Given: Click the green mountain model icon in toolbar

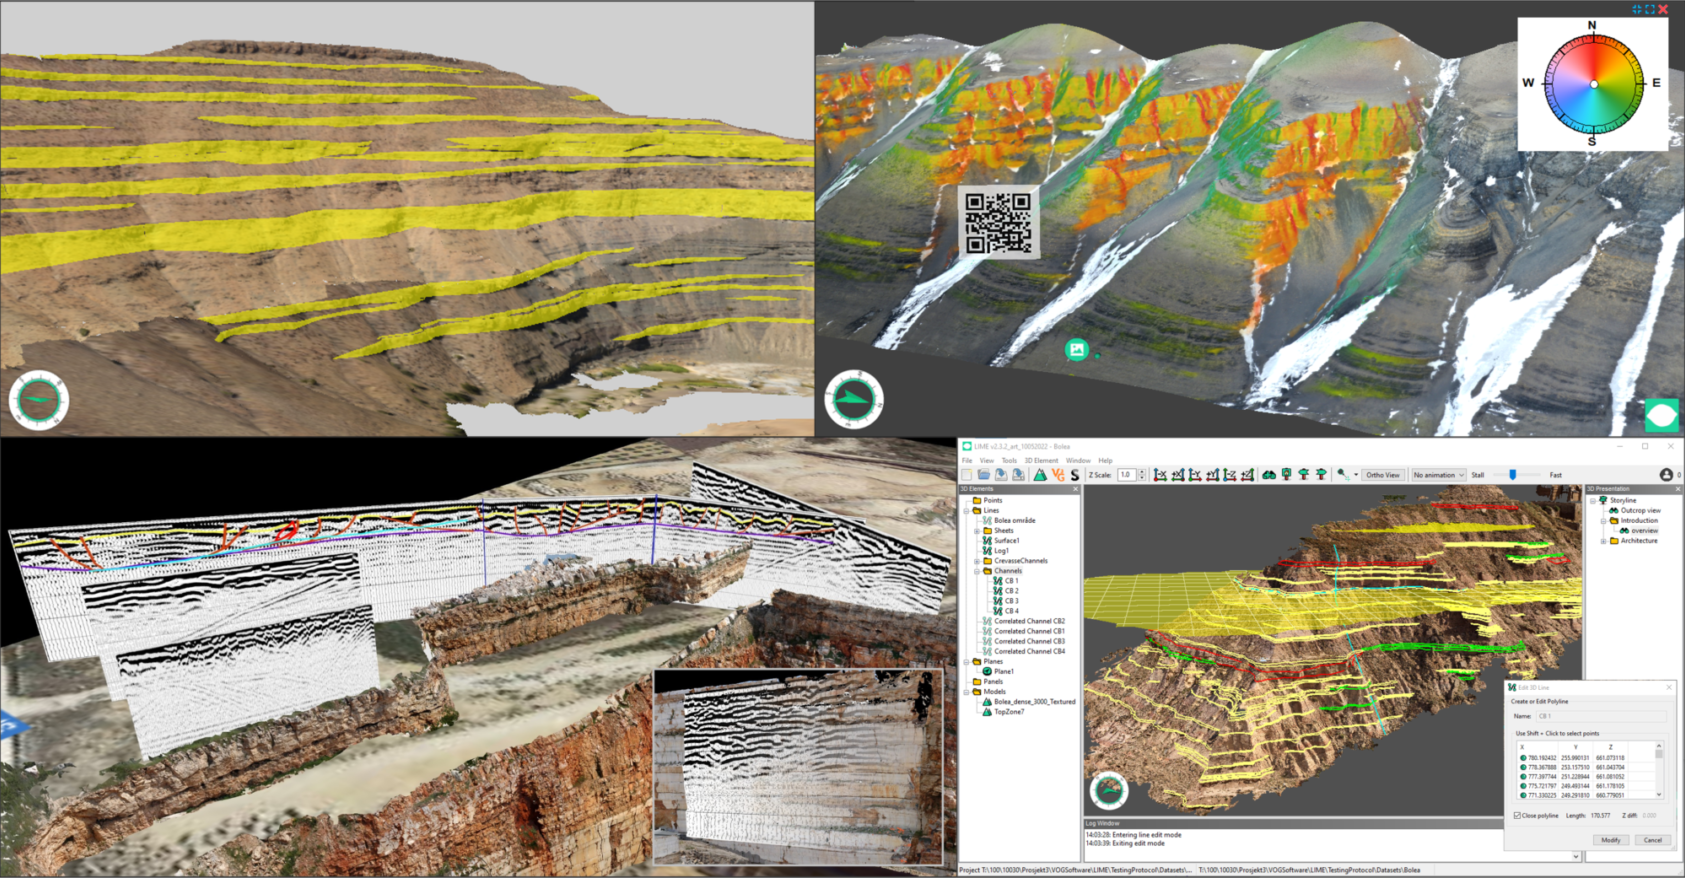Looking at the screenshot, I should pos(1040,475).
